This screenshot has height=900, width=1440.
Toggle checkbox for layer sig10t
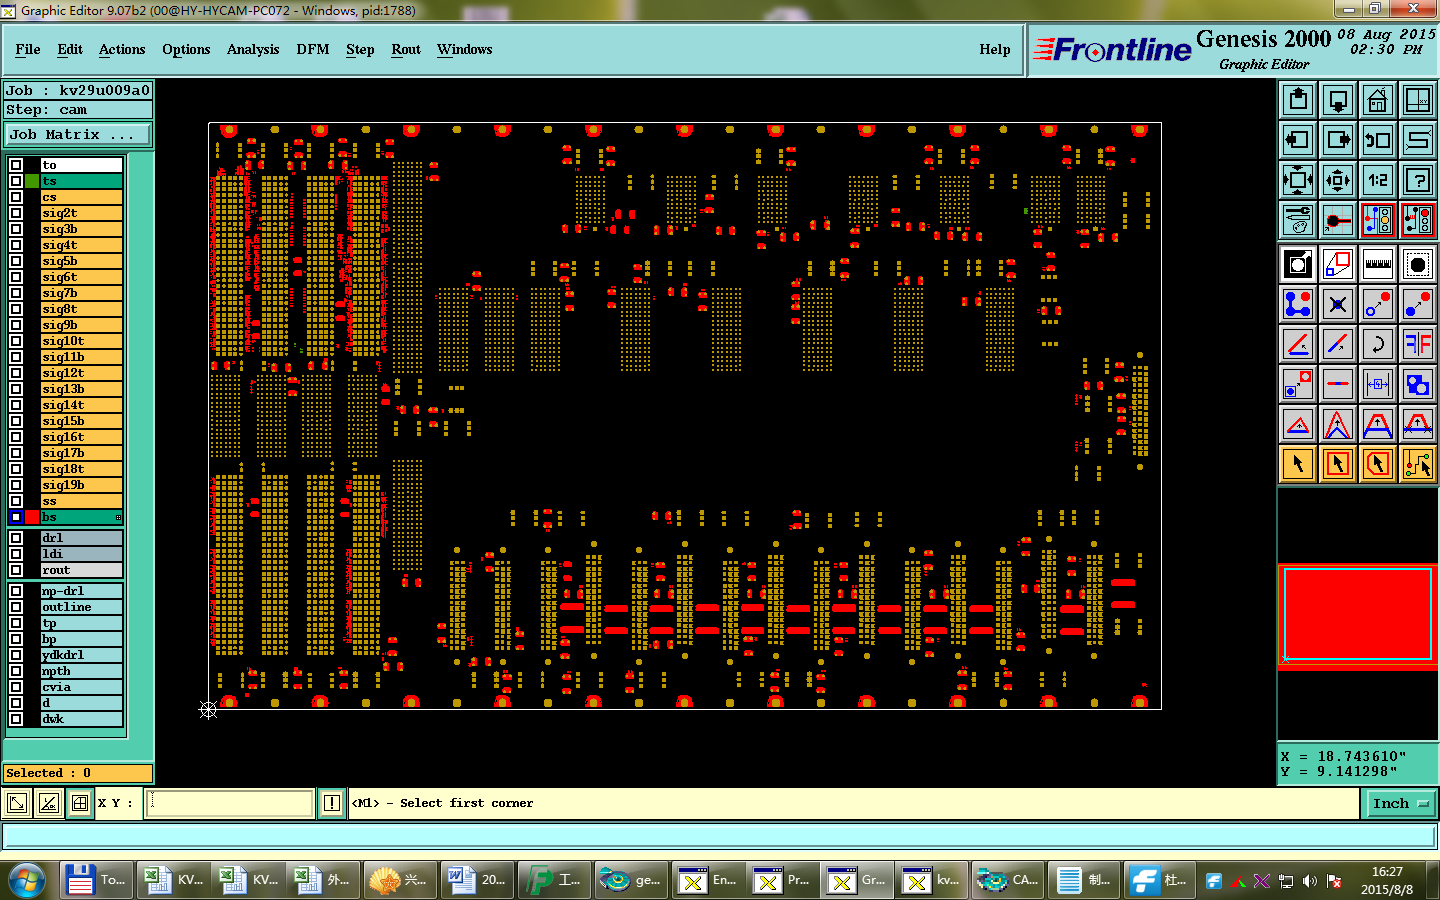tap(16, 341)
